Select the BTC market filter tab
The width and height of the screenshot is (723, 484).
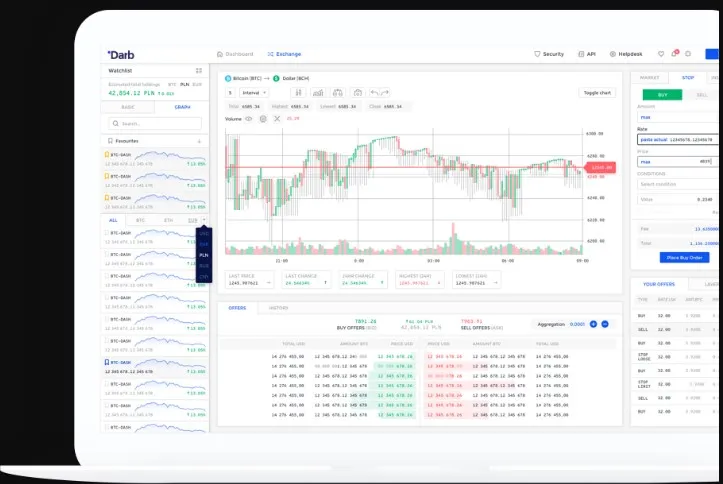[x=141, y=220]
